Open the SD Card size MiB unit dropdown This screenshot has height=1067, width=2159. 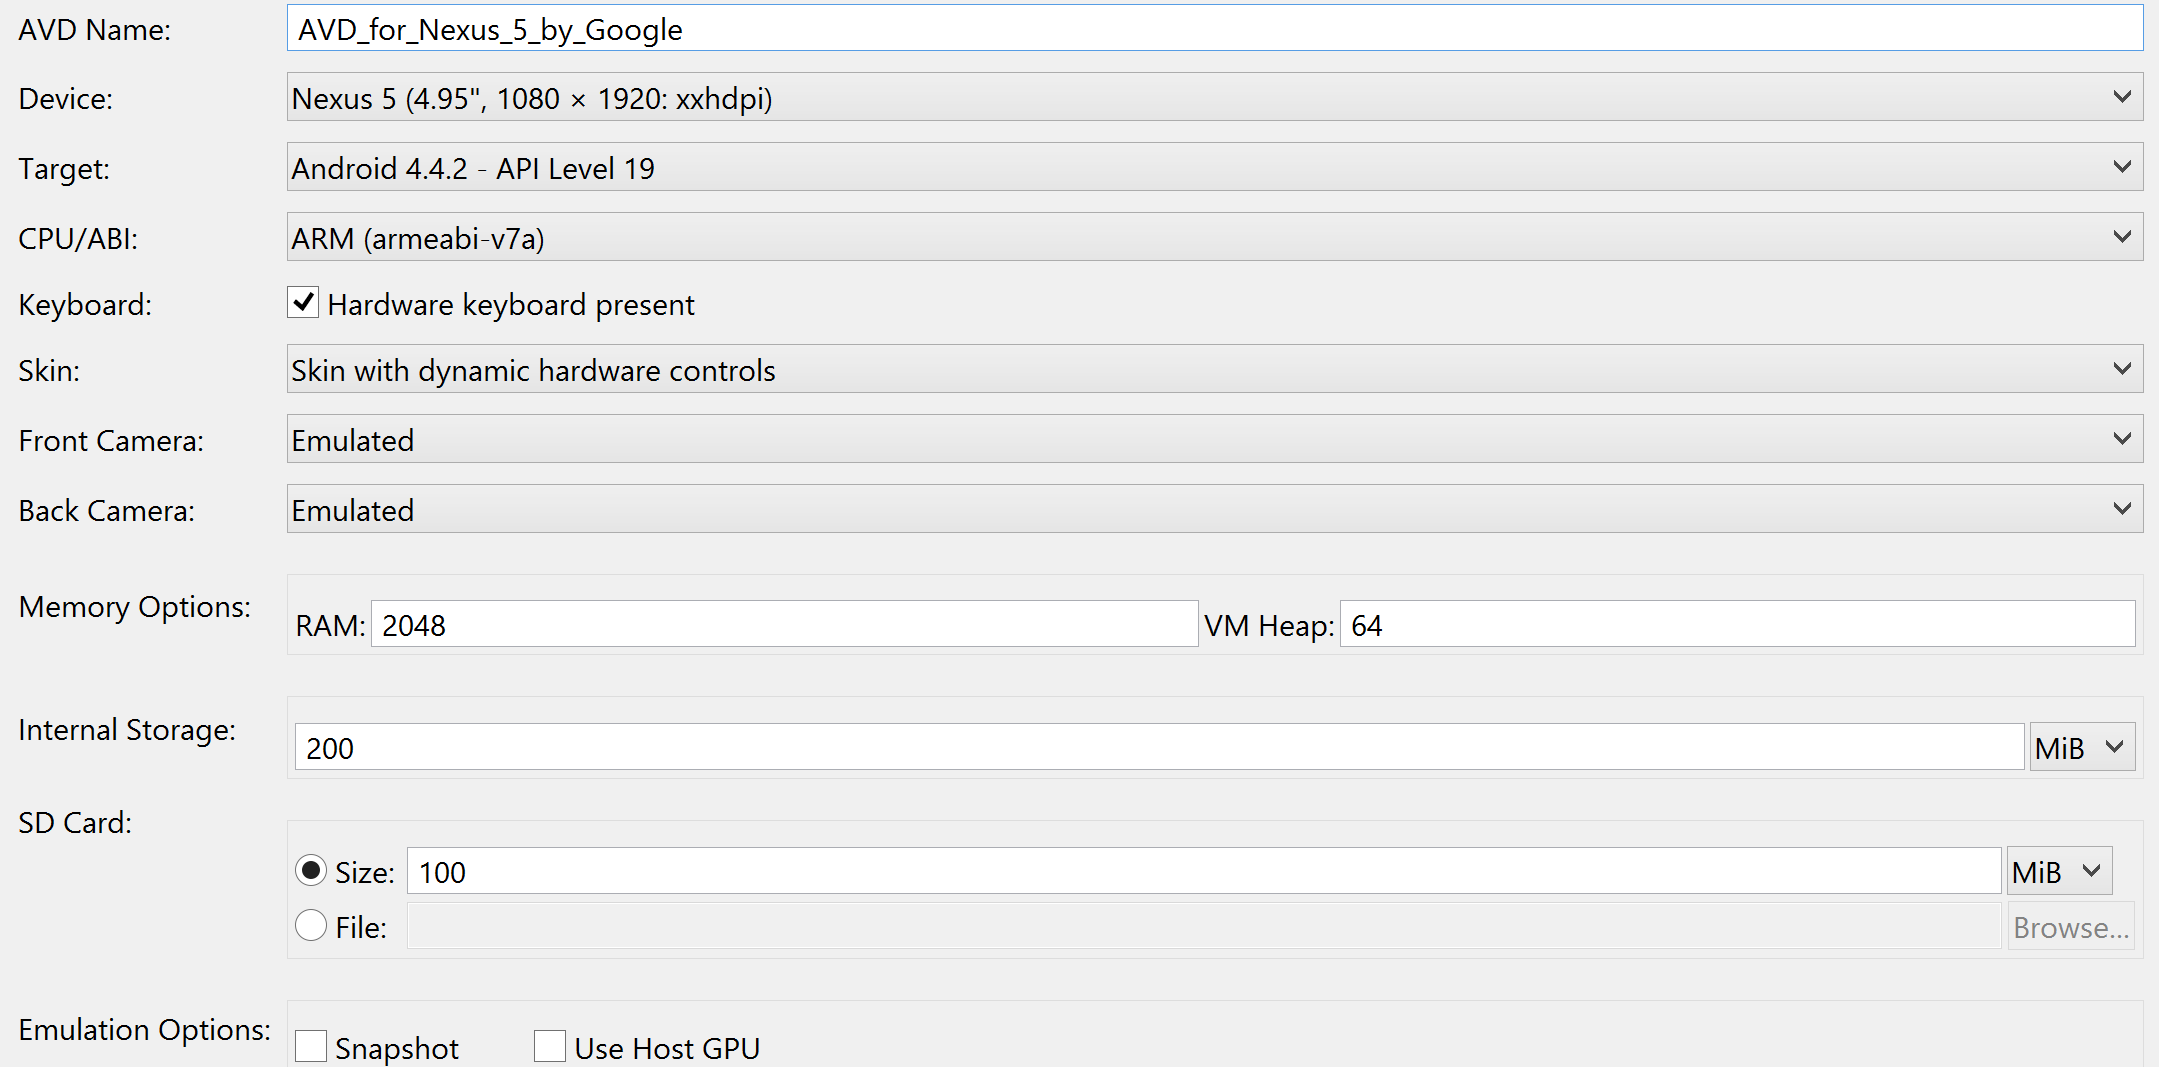(2059, 871)
